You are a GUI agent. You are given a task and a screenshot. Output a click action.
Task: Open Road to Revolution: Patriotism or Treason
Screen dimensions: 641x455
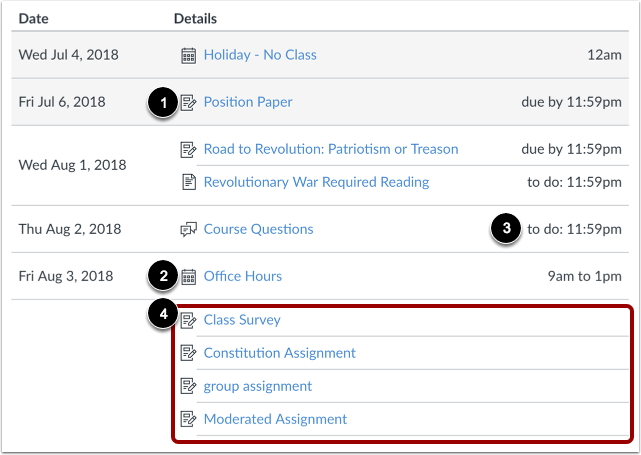[x=331, y=149]
